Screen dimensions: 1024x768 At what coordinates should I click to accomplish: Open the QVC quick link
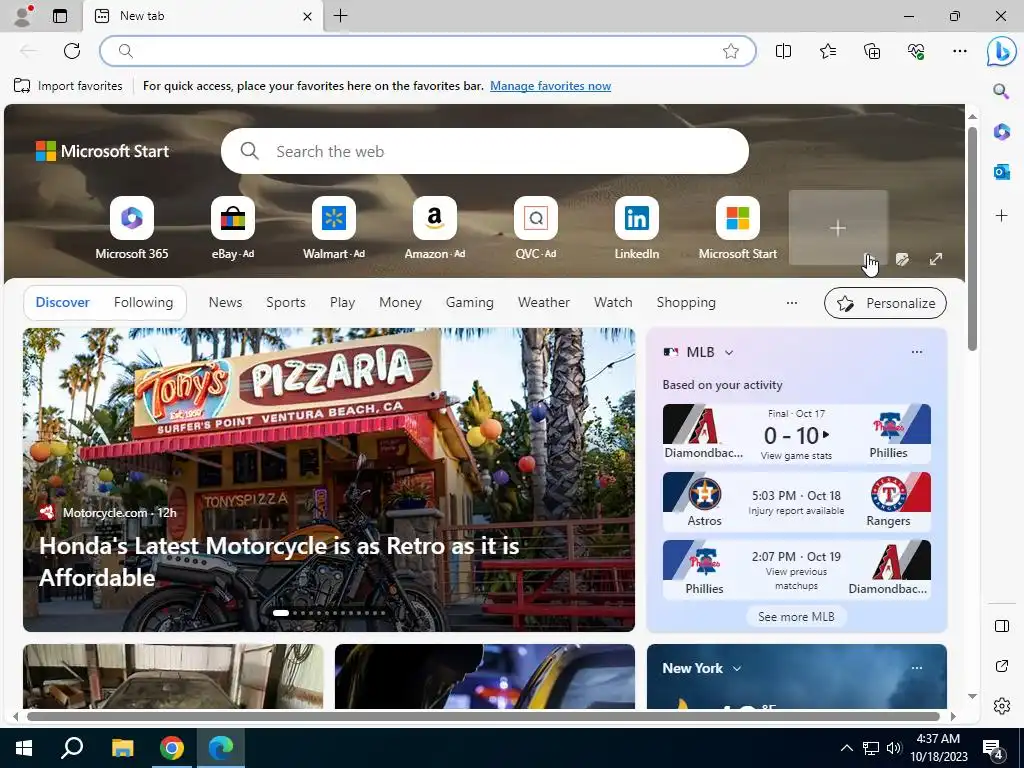(x=536, y=229)
